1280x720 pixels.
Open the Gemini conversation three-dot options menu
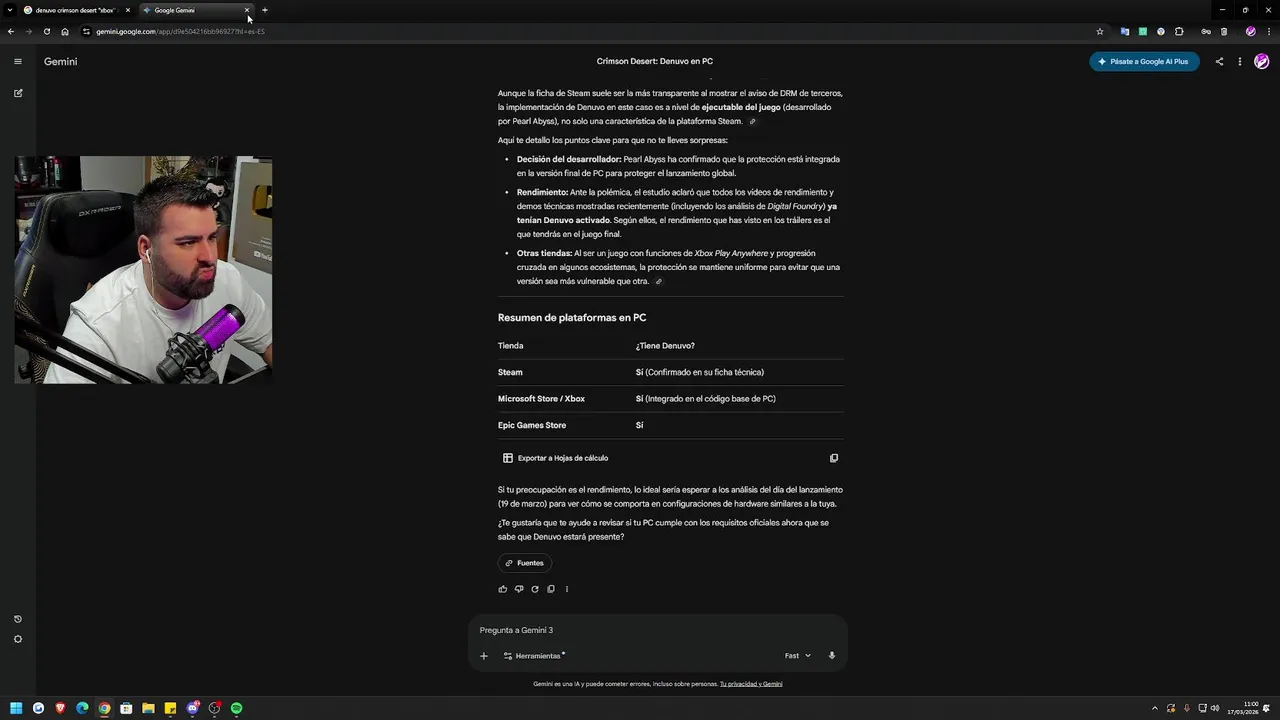point(1240,61)
